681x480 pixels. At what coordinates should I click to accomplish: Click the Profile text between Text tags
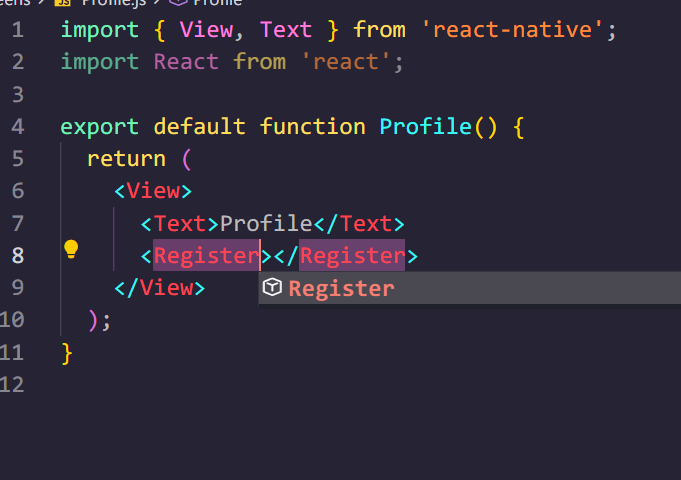click(x=265, y=223)
